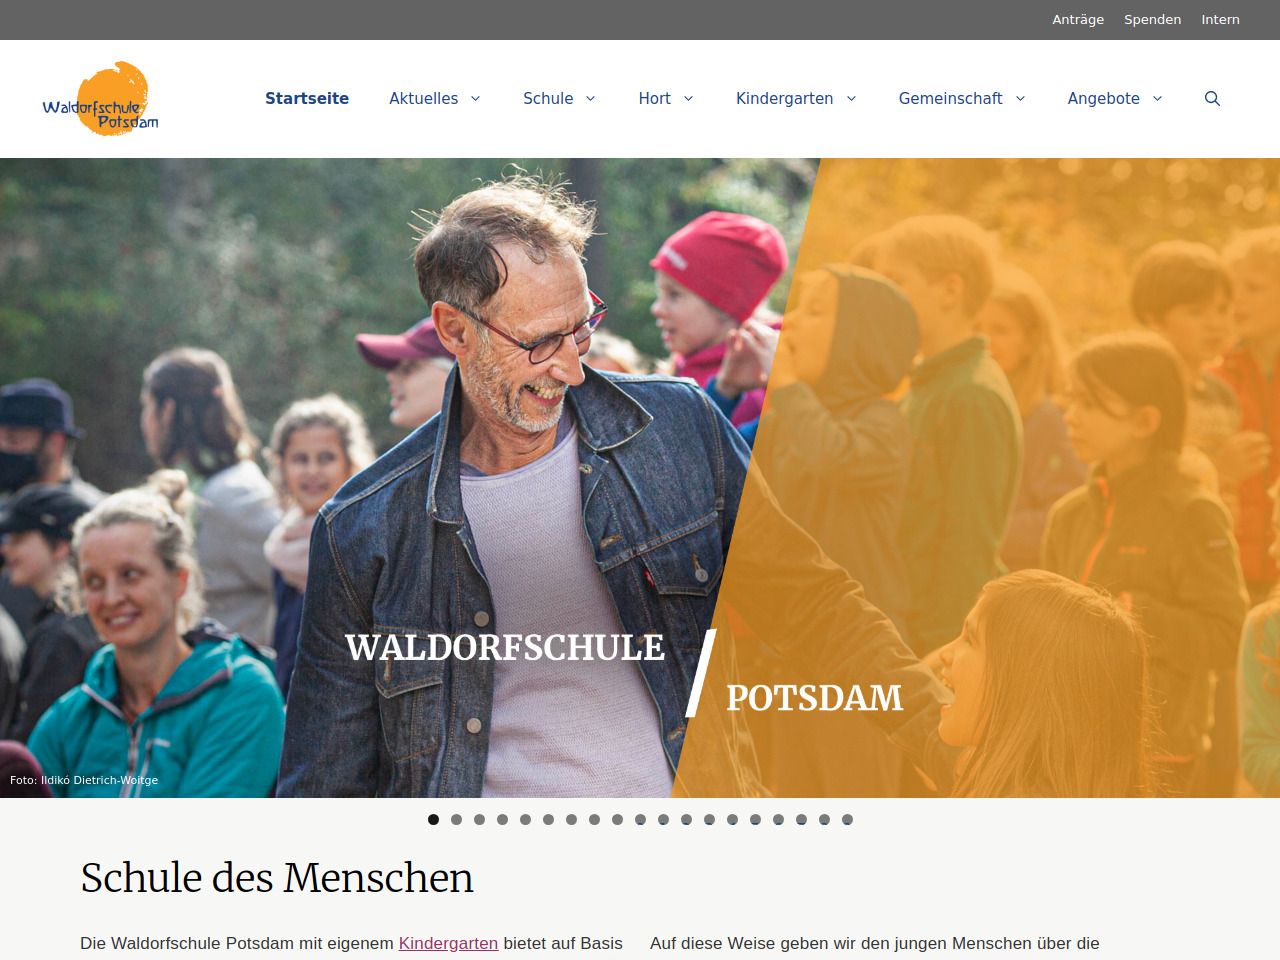Jump to the last slideshow dot
The image size is (1280, 960).
pyautogui.click(x=847, y=819)
